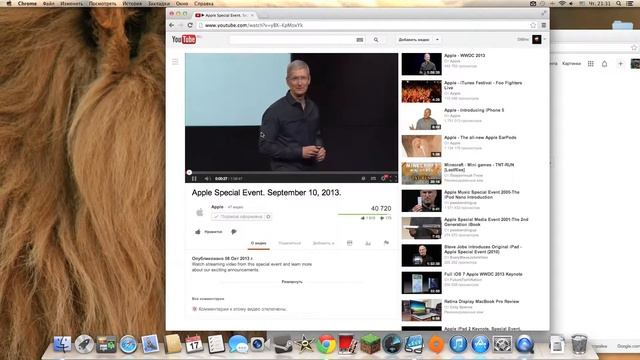The image size is (640, 360).
Task: Launch Minecraft from the Dock
Action: click(x=370, y=344)
